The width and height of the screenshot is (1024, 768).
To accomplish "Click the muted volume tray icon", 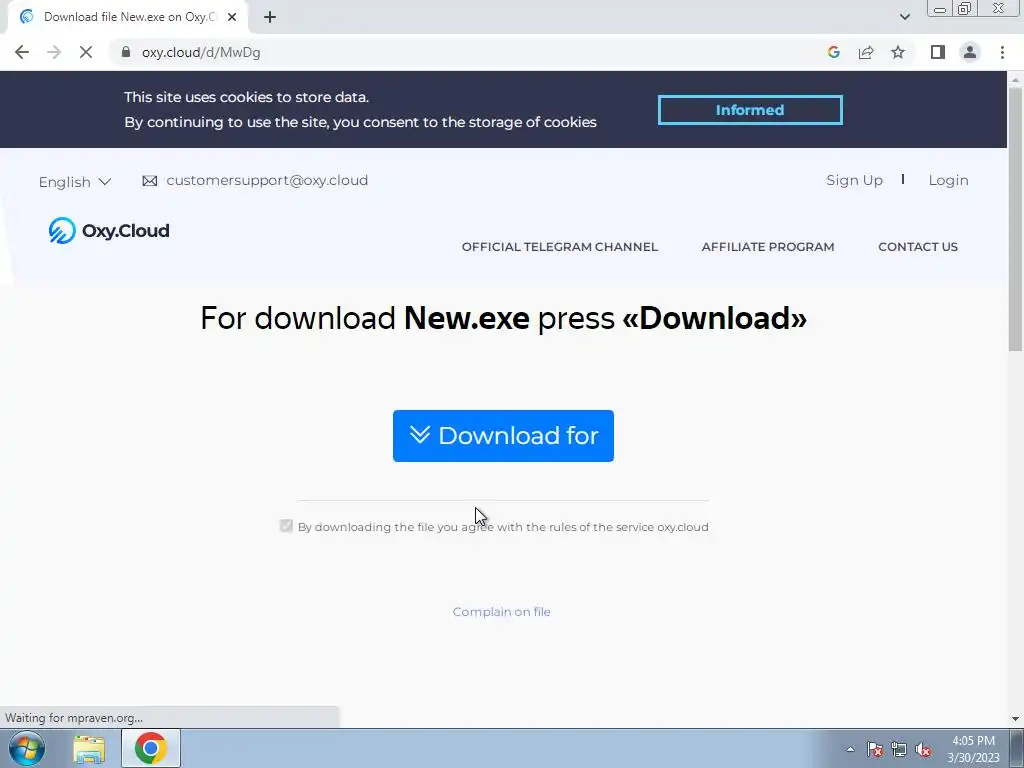I will pyautogui.click(x=923, y=749).
